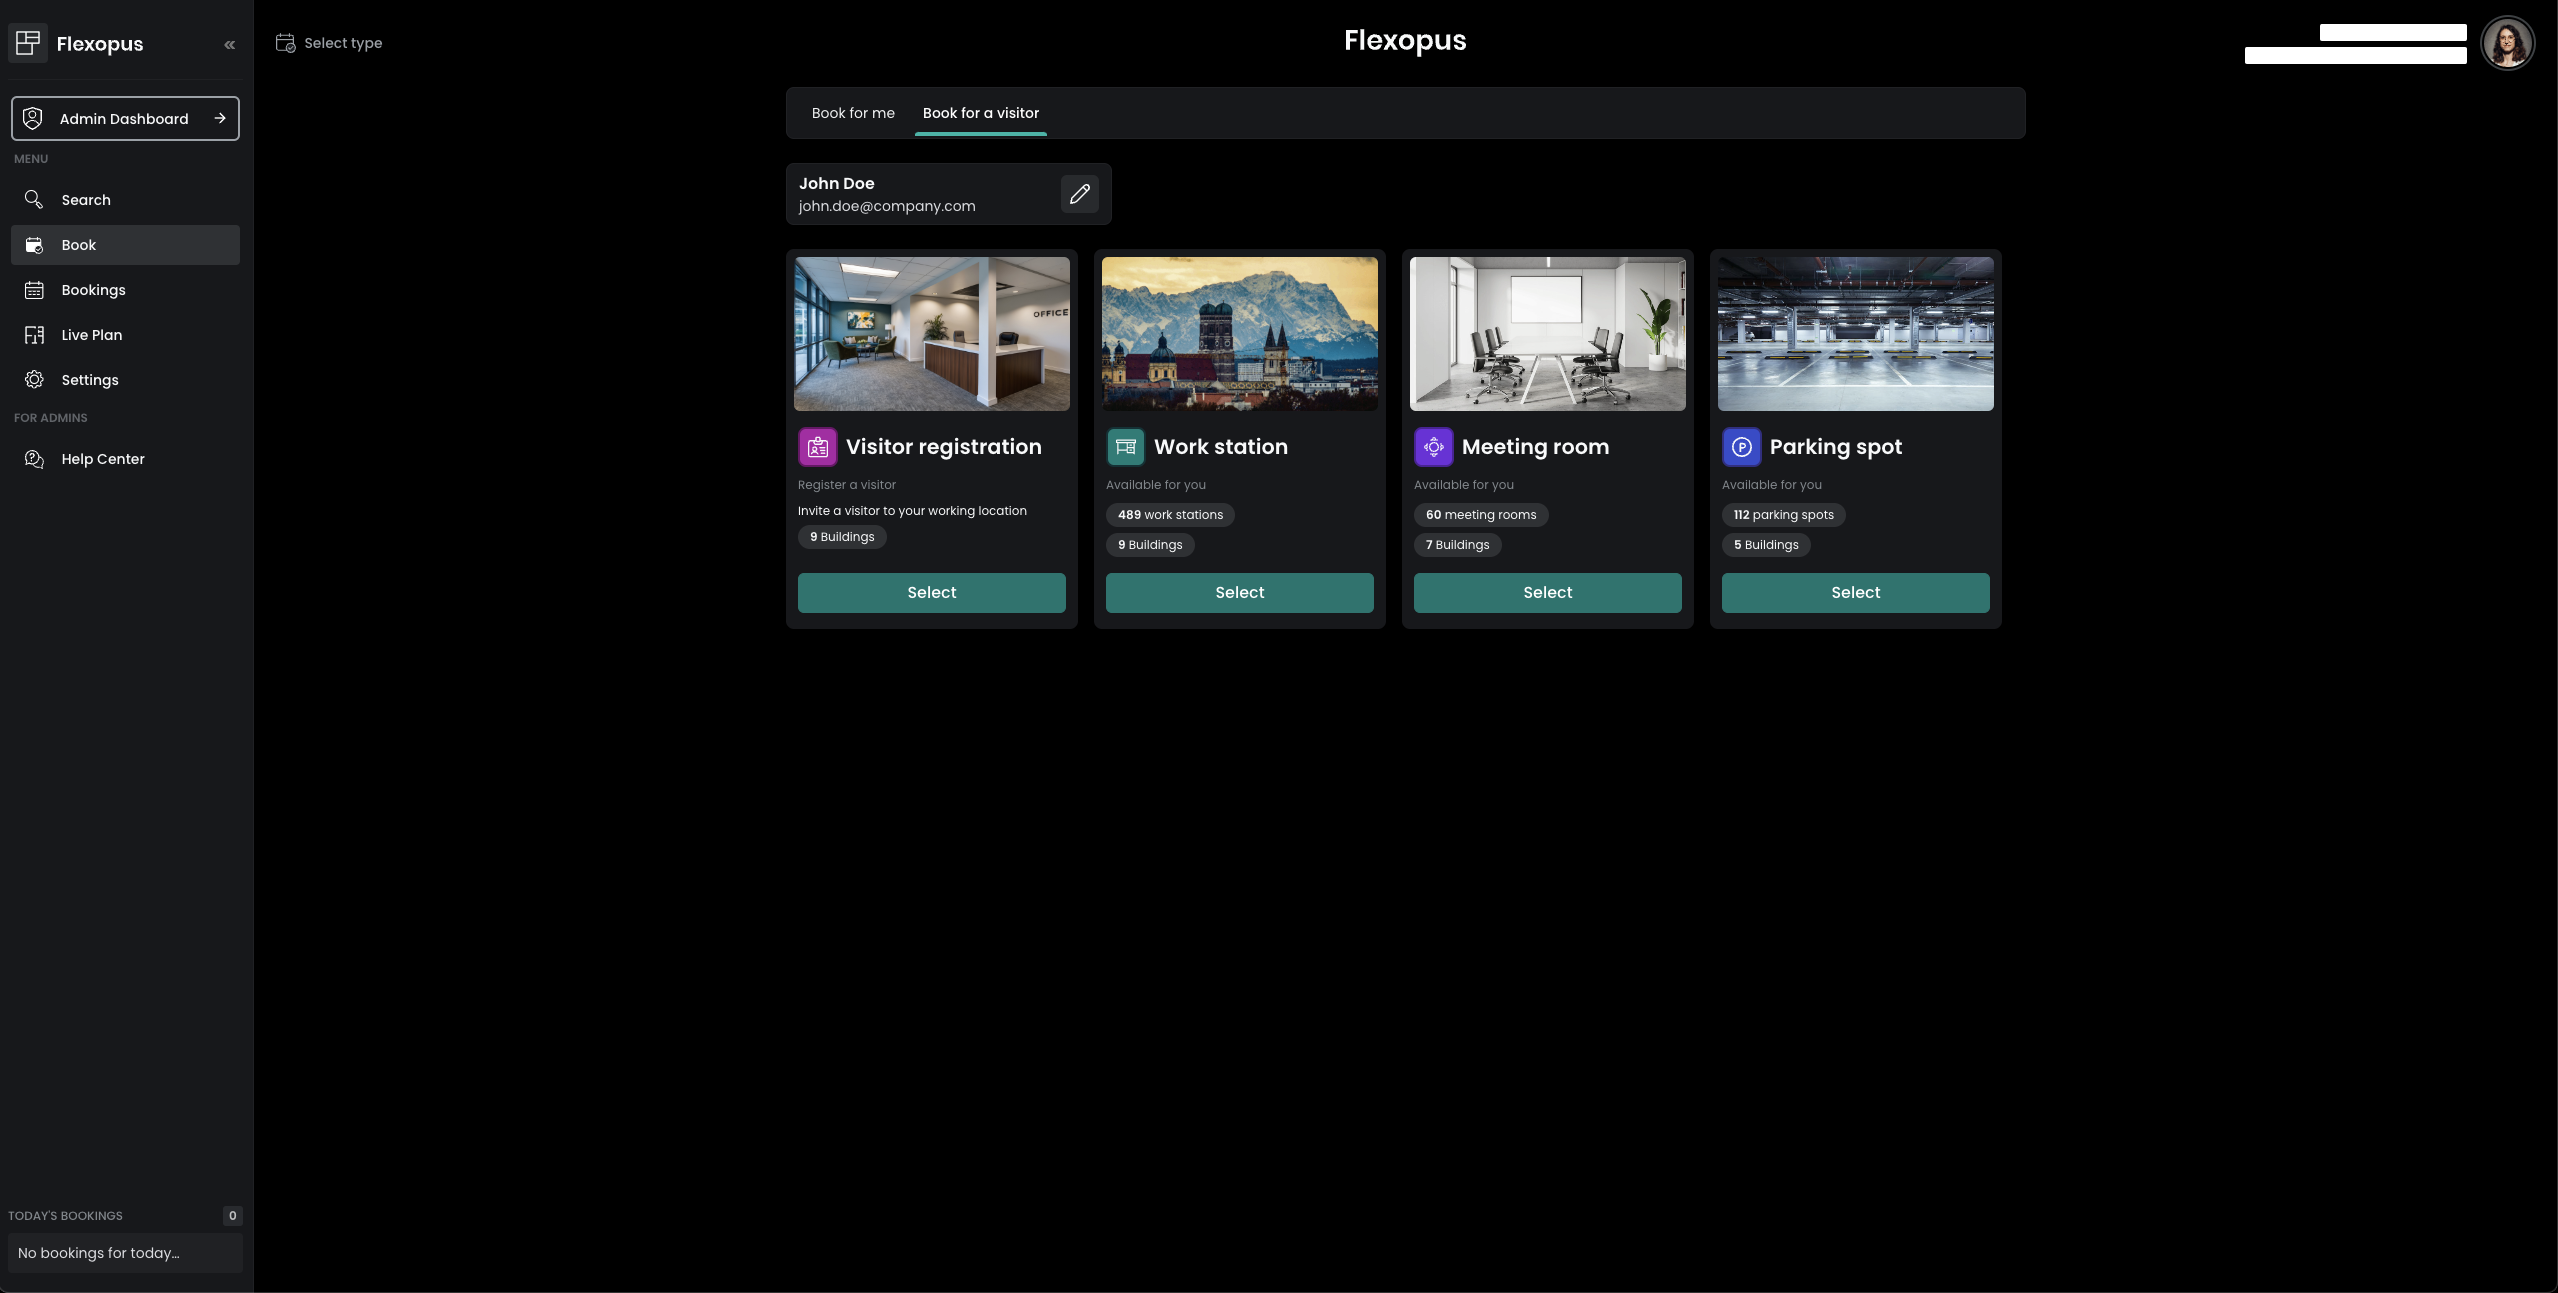2558x1293 pixels.
Task: Open Live Plan from sidebar
Action: pyautogui.click(x=91, y=335)
